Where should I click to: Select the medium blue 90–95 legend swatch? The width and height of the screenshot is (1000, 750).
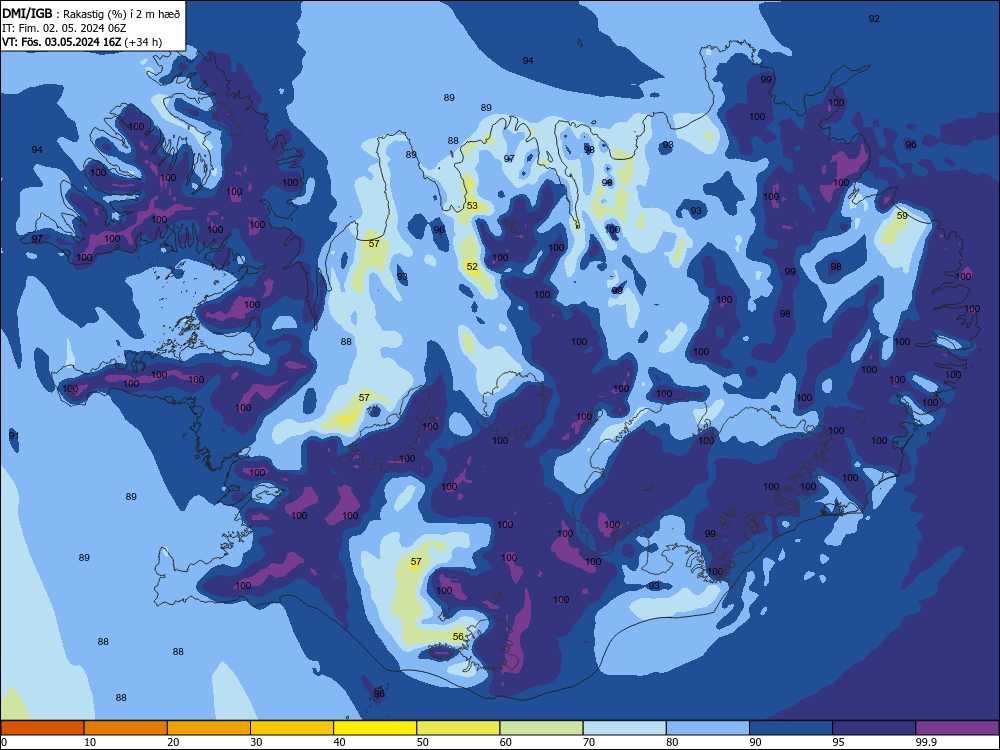(791, 728)
